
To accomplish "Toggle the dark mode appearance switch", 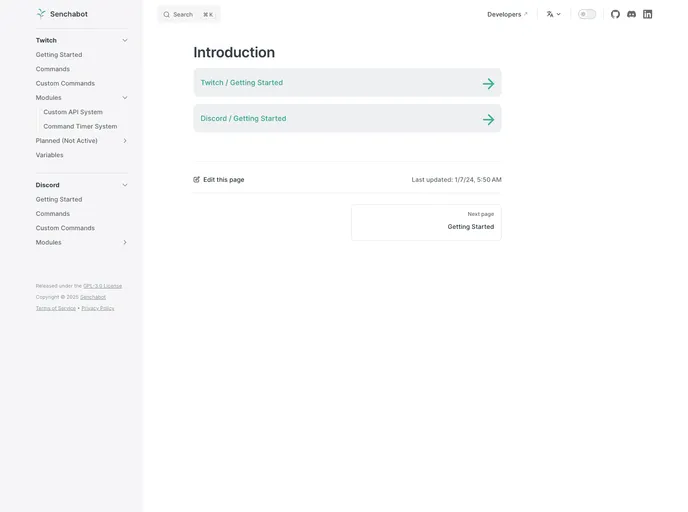I will click(x=587, y=14).
